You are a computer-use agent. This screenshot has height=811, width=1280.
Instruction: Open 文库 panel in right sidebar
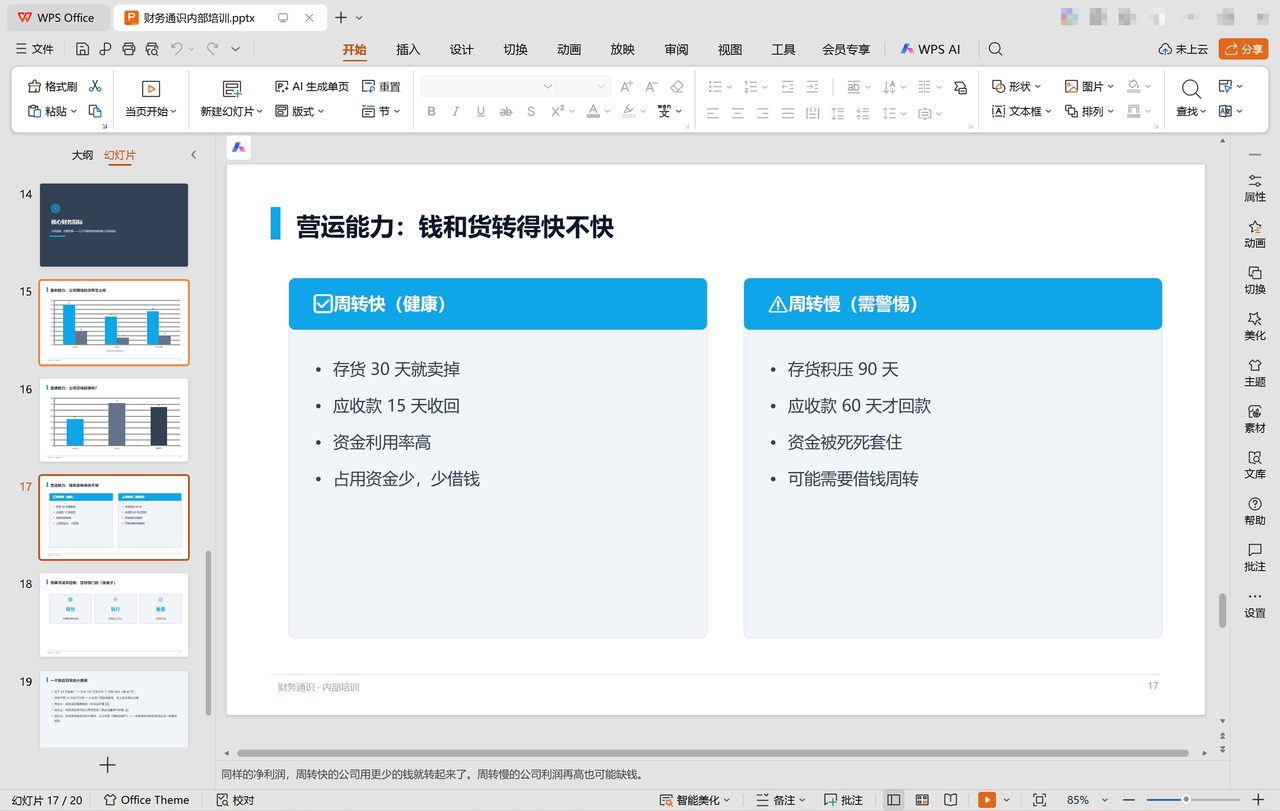tap(1255, 465)
